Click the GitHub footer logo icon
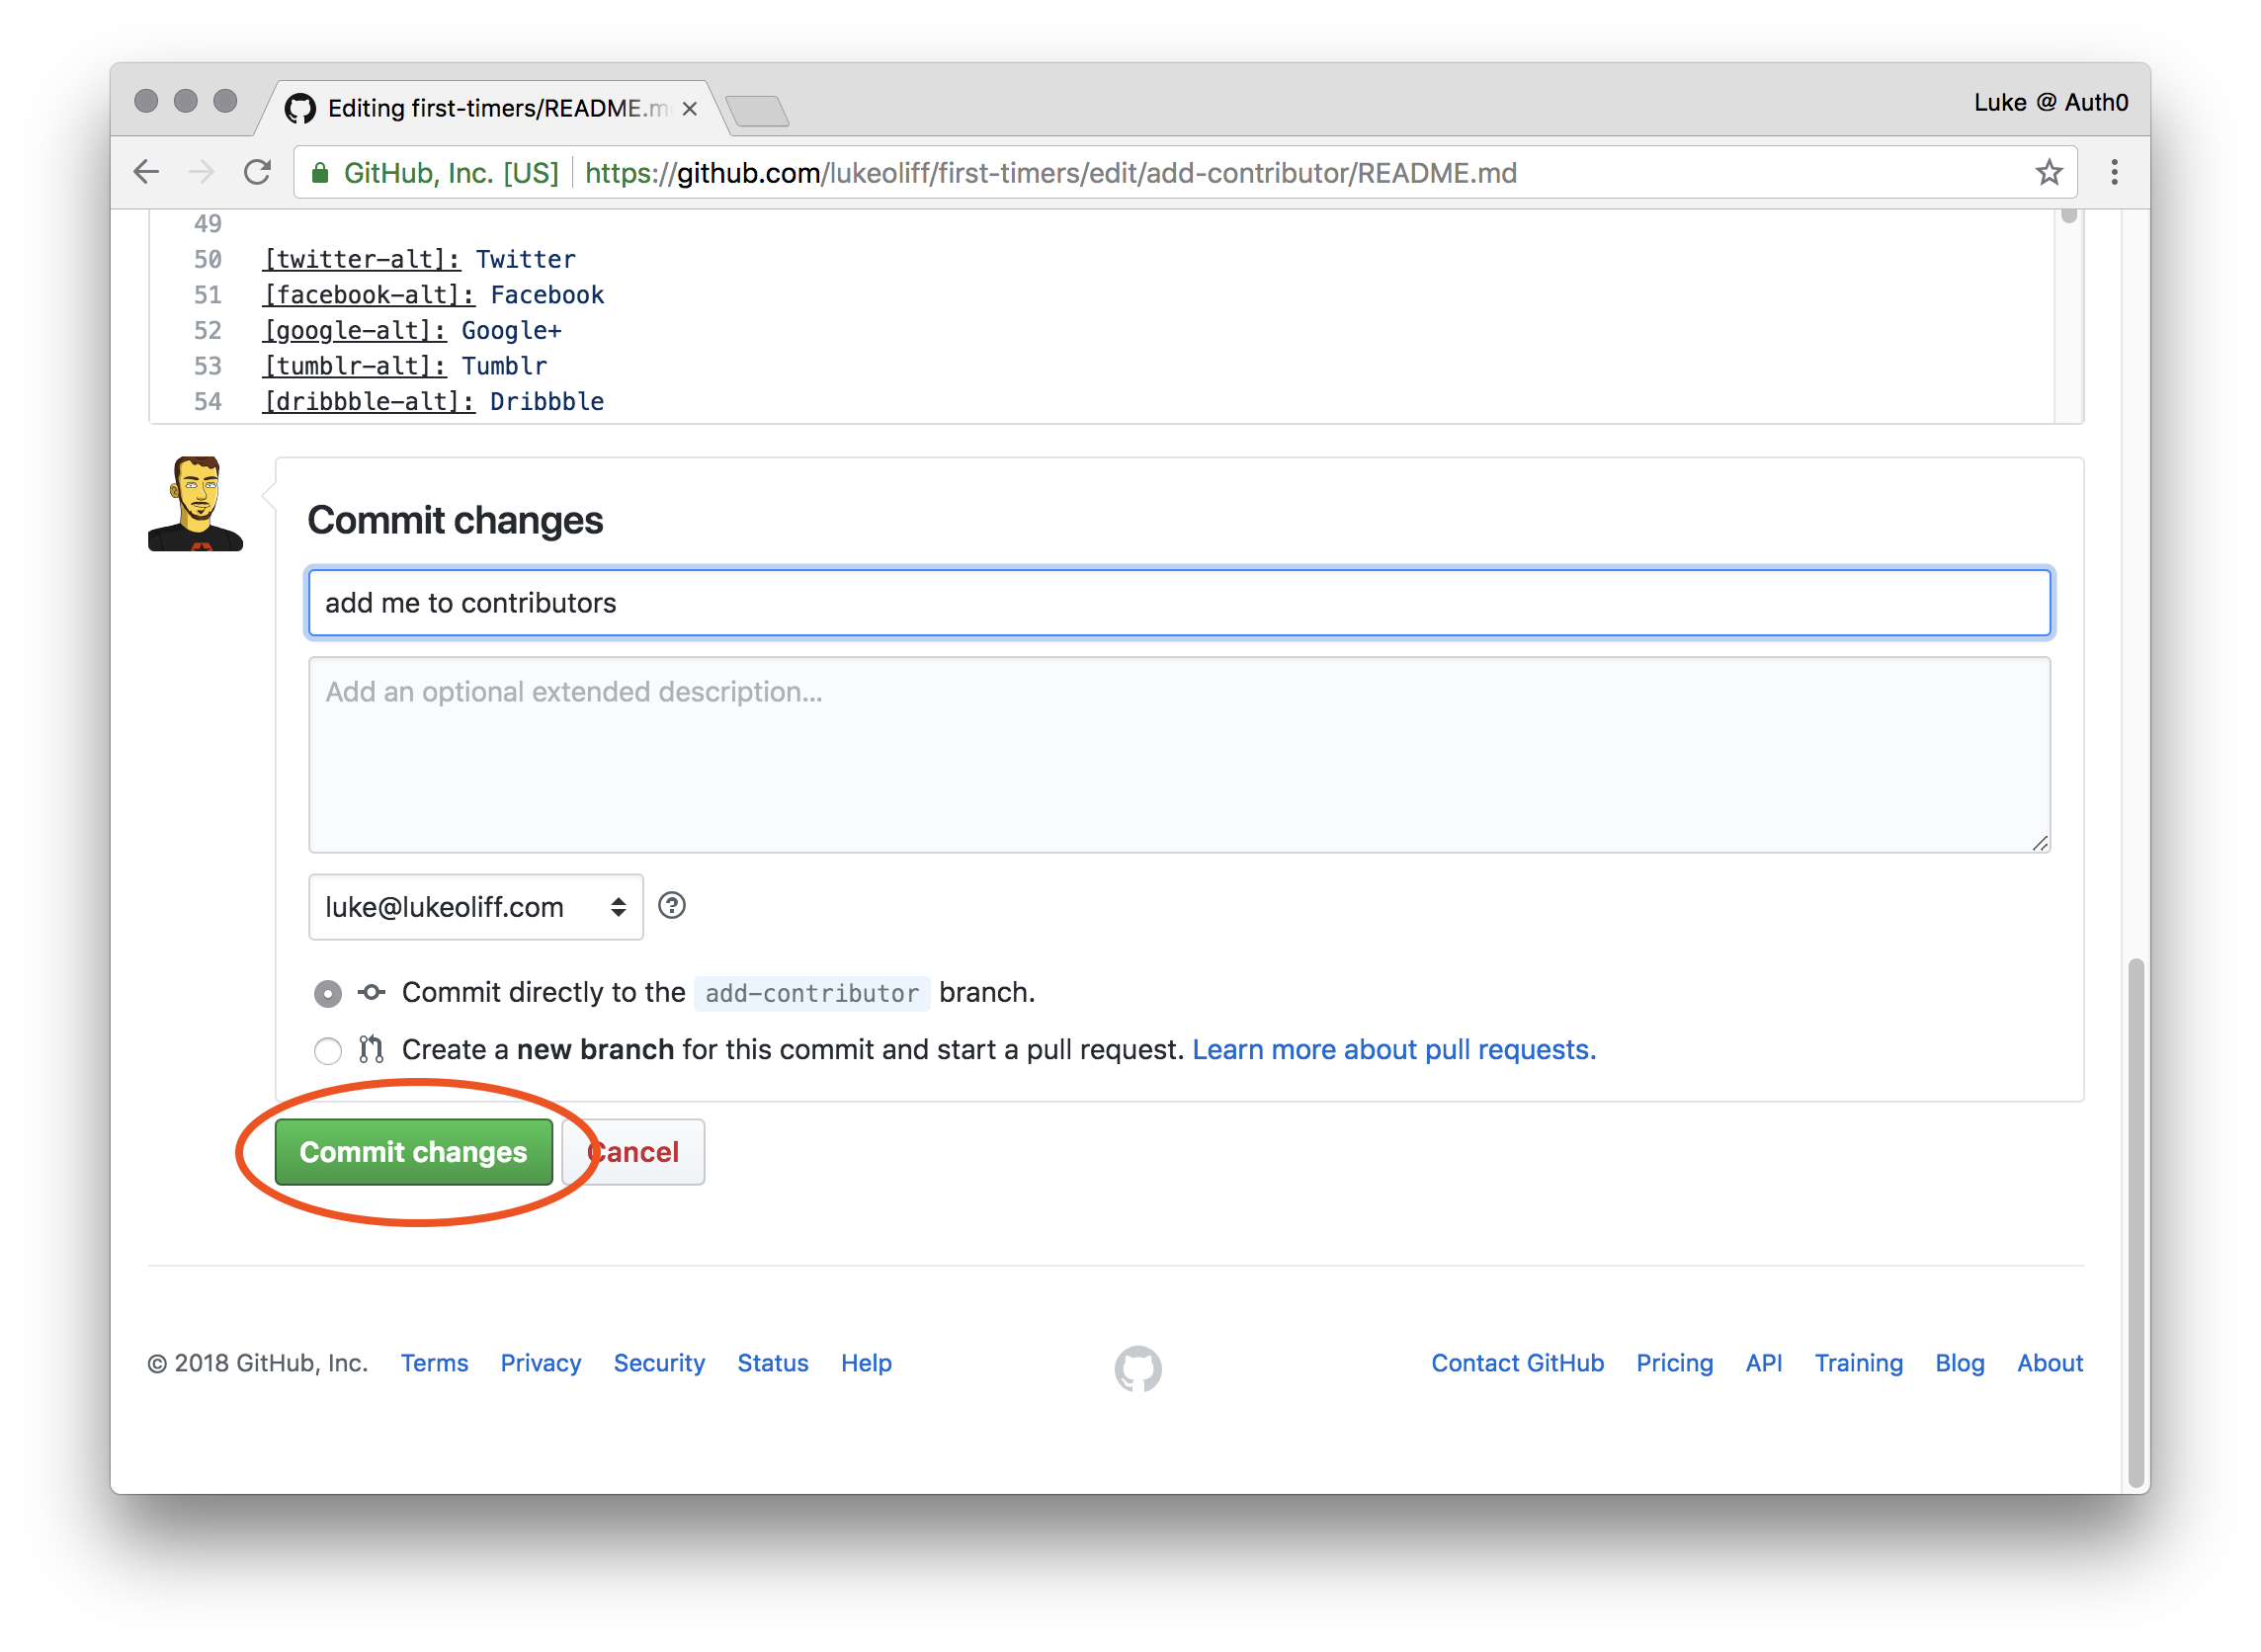Image resolution: width=2261 pixels, height=1652 pixels. (x=1137, y=1367)
